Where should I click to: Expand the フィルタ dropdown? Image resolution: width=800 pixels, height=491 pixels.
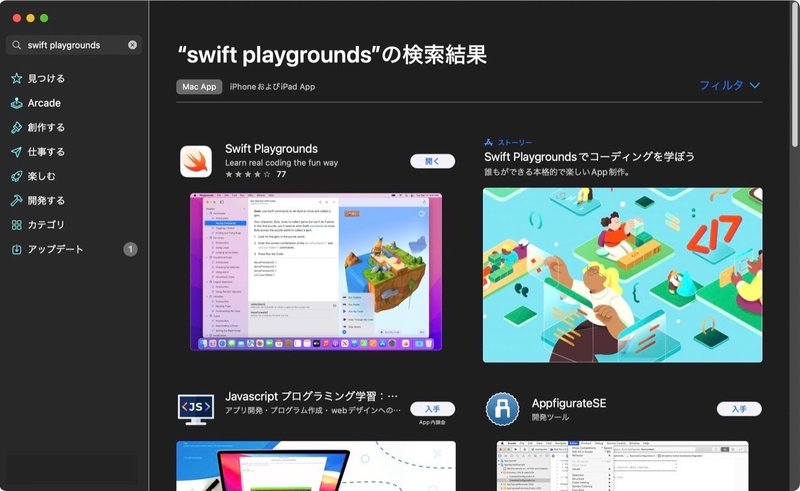coord(729,85)
